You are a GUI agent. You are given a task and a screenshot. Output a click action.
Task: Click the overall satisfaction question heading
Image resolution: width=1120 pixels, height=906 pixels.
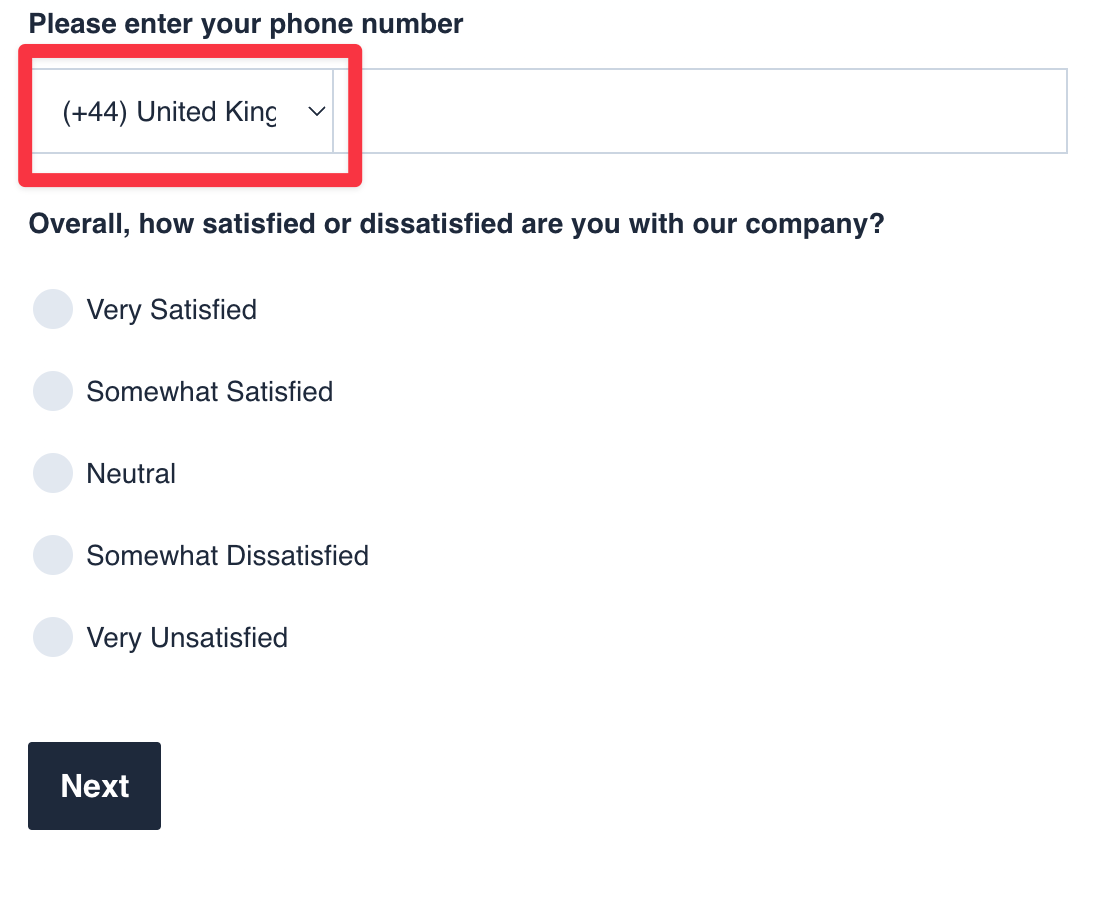[456, 224]
